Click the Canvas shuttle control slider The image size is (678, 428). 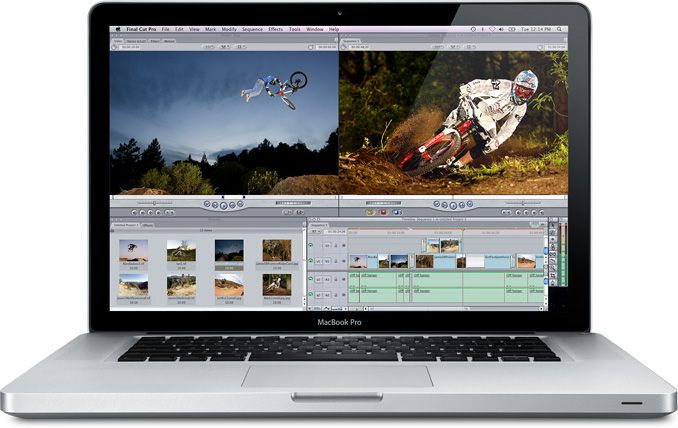point(523,202)
